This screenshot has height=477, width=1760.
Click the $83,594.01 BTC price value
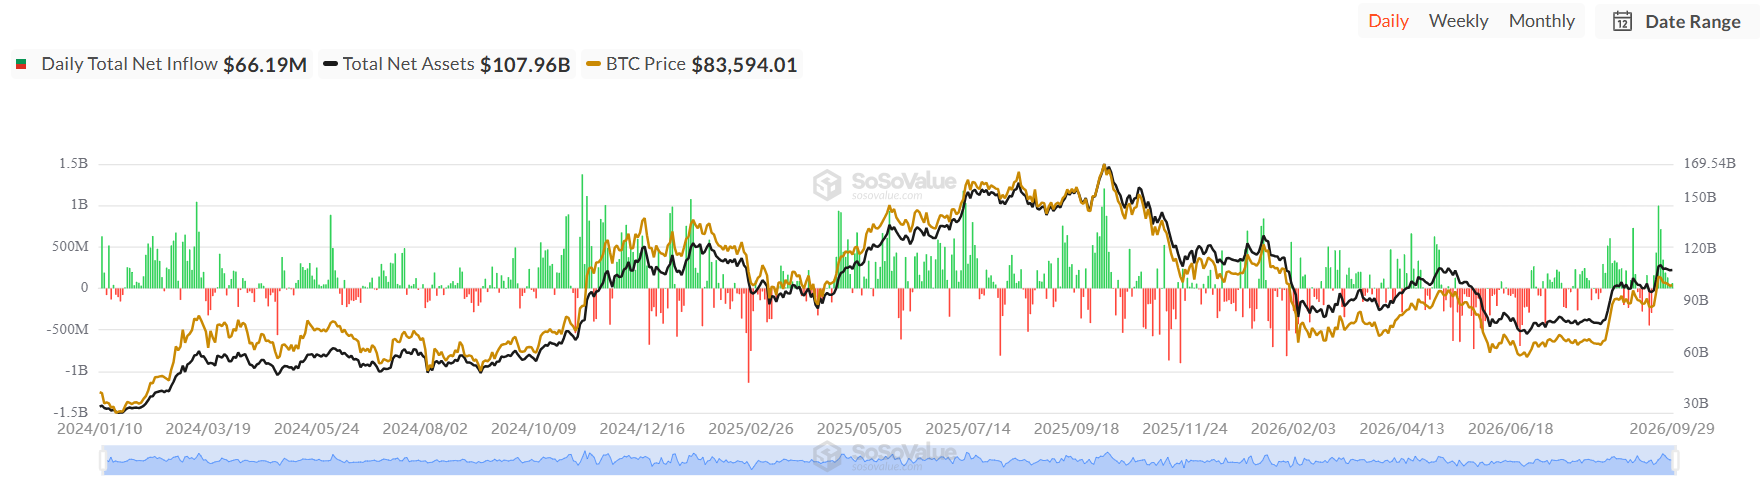point(744,65)
